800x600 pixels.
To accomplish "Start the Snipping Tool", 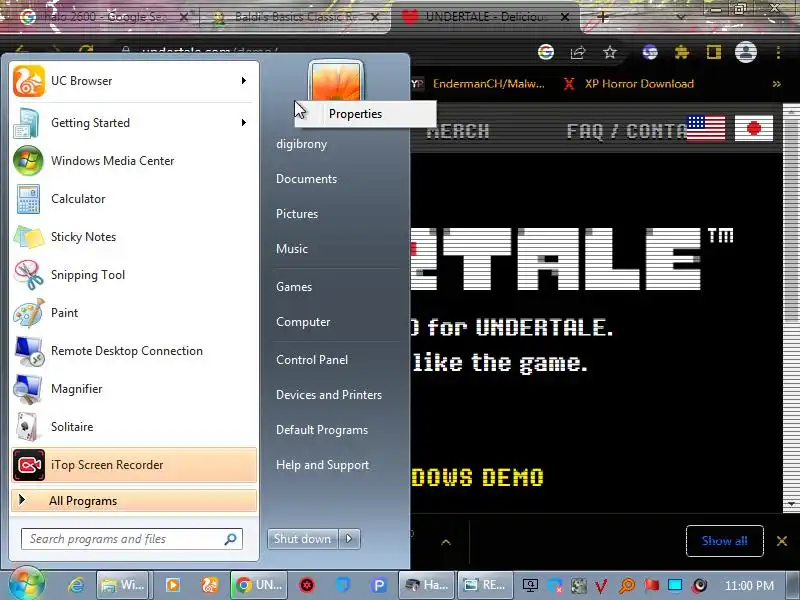I will [x=133, y=275].
